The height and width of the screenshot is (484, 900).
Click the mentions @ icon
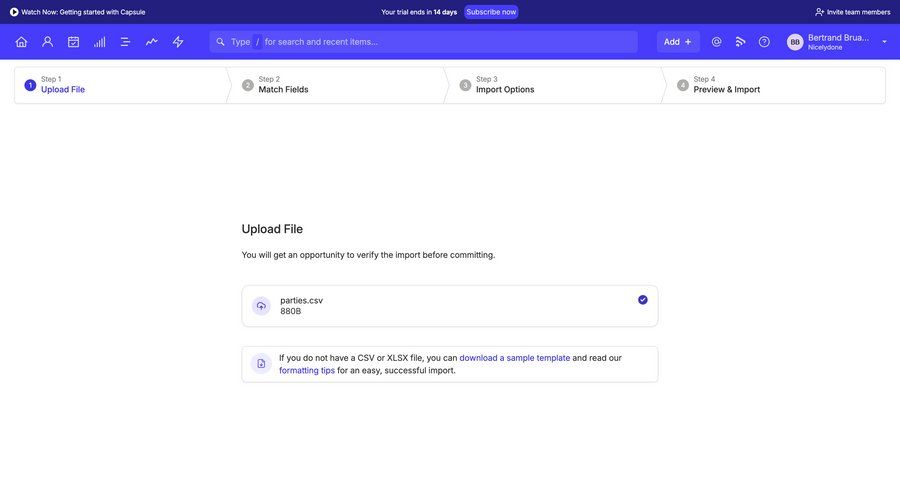point(716,42)
